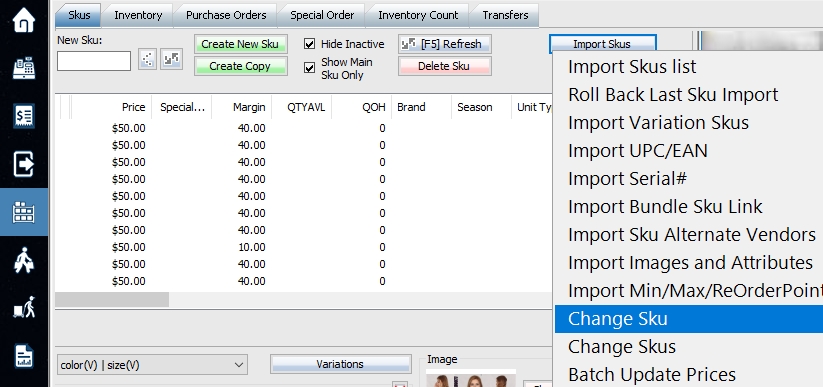The image size is (823, 387).
Task: Click the red Delete Sku button
Action: pos(445,66)
